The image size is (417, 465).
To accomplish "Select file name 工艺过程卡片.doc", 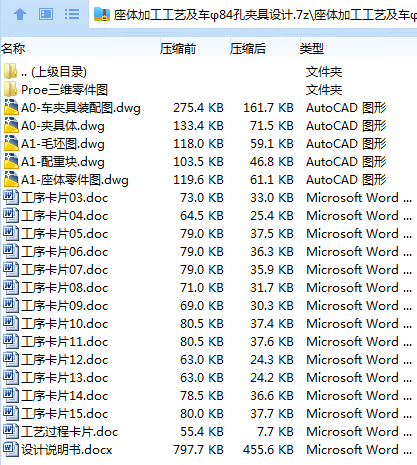I will click(x=70, y=432).
